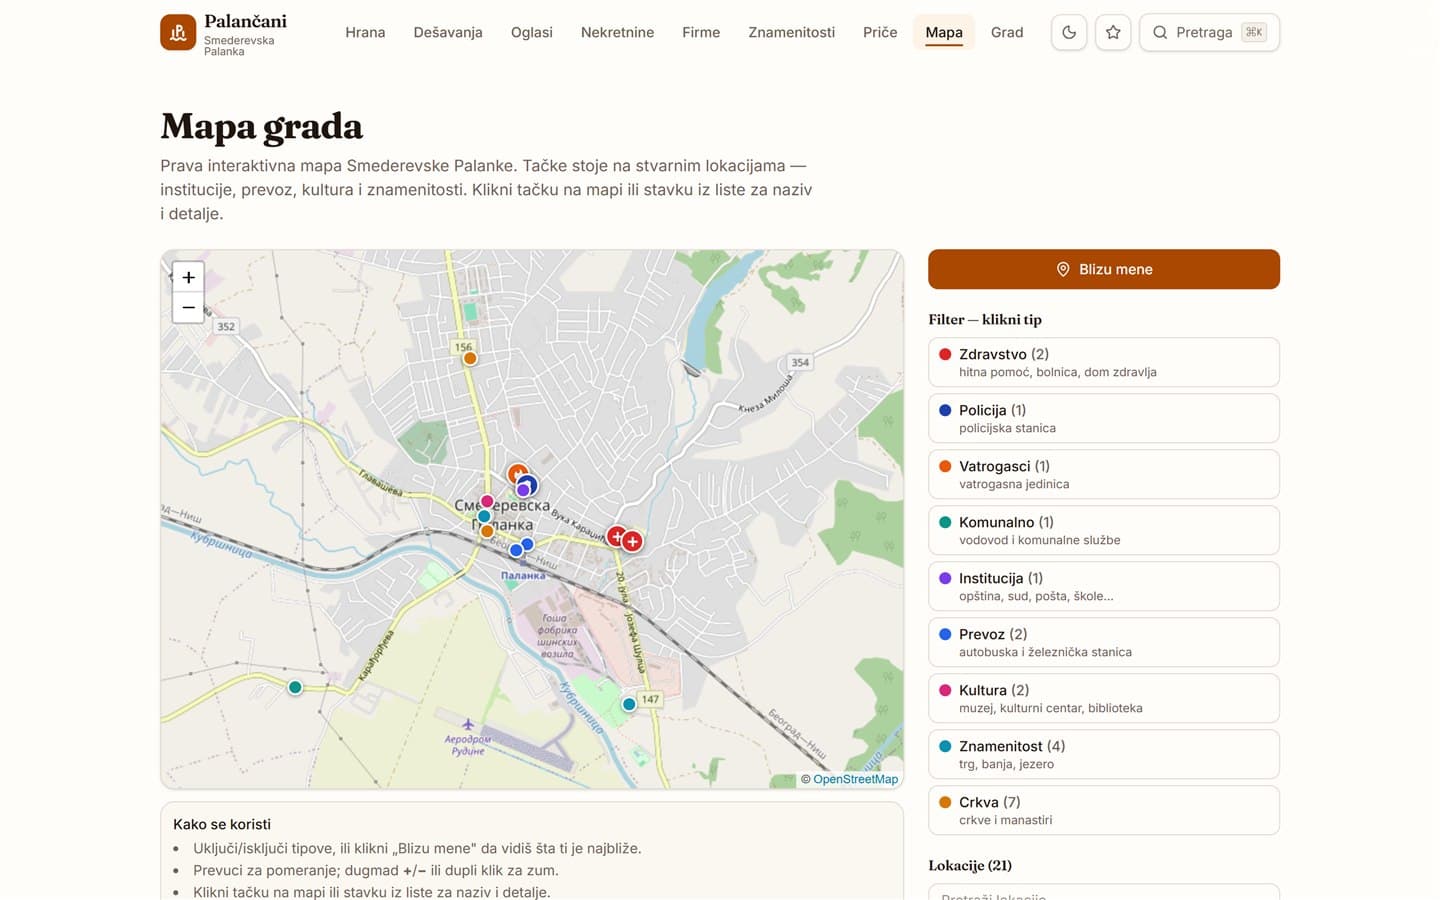The height and width of the screenshot is (900, 1440).
Task: Open the Pretraga search box
Action: (1209, 32)
